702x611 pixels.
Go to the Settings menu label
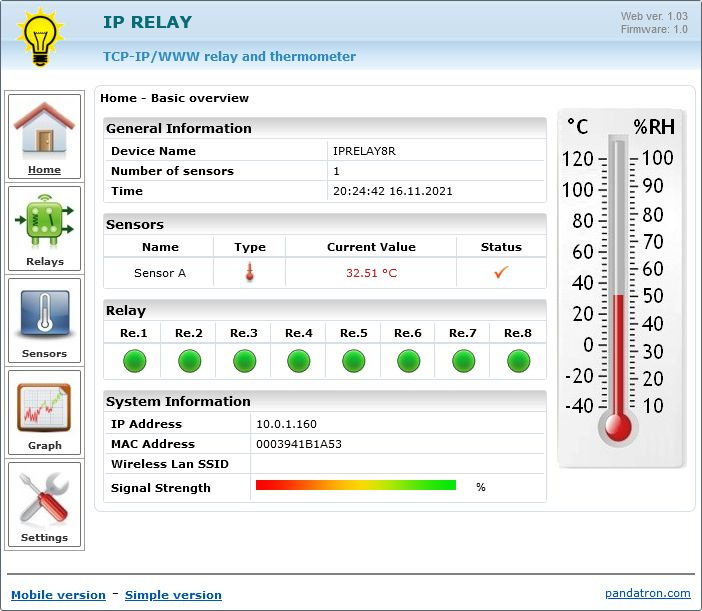tap(44, 538)
